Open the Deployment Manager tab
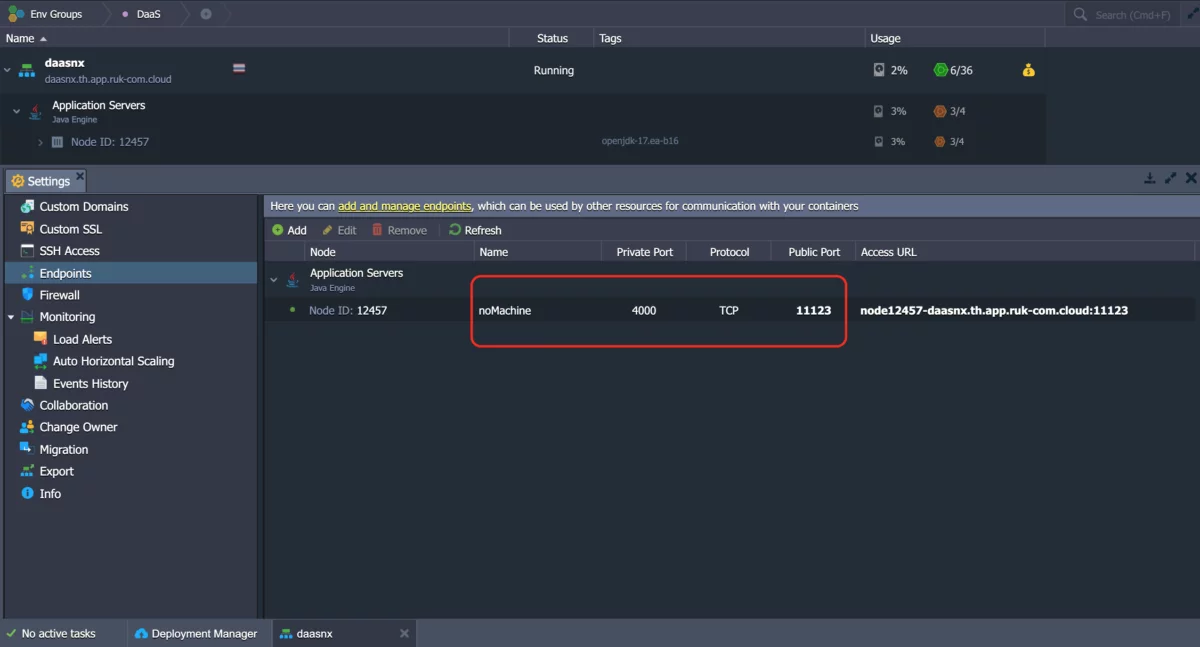 click(196, 633)
